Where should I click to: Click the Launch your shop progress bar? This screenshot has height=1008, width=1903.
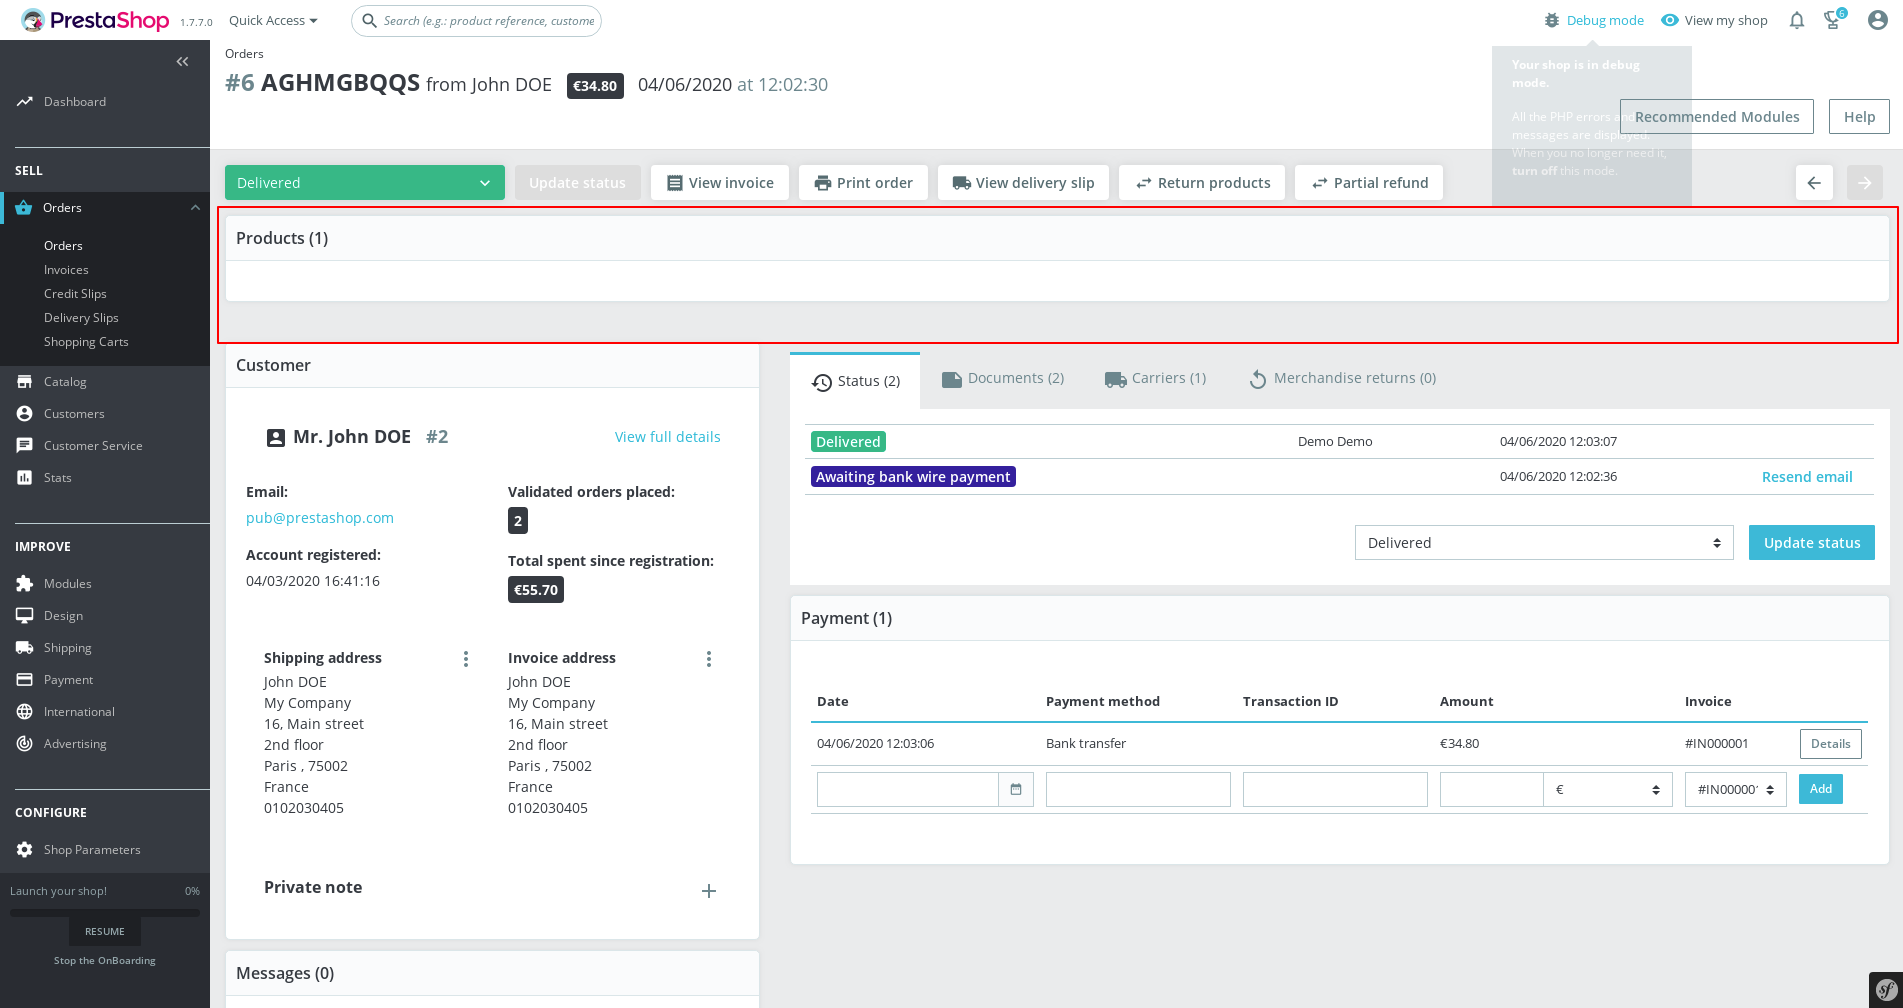105,911
